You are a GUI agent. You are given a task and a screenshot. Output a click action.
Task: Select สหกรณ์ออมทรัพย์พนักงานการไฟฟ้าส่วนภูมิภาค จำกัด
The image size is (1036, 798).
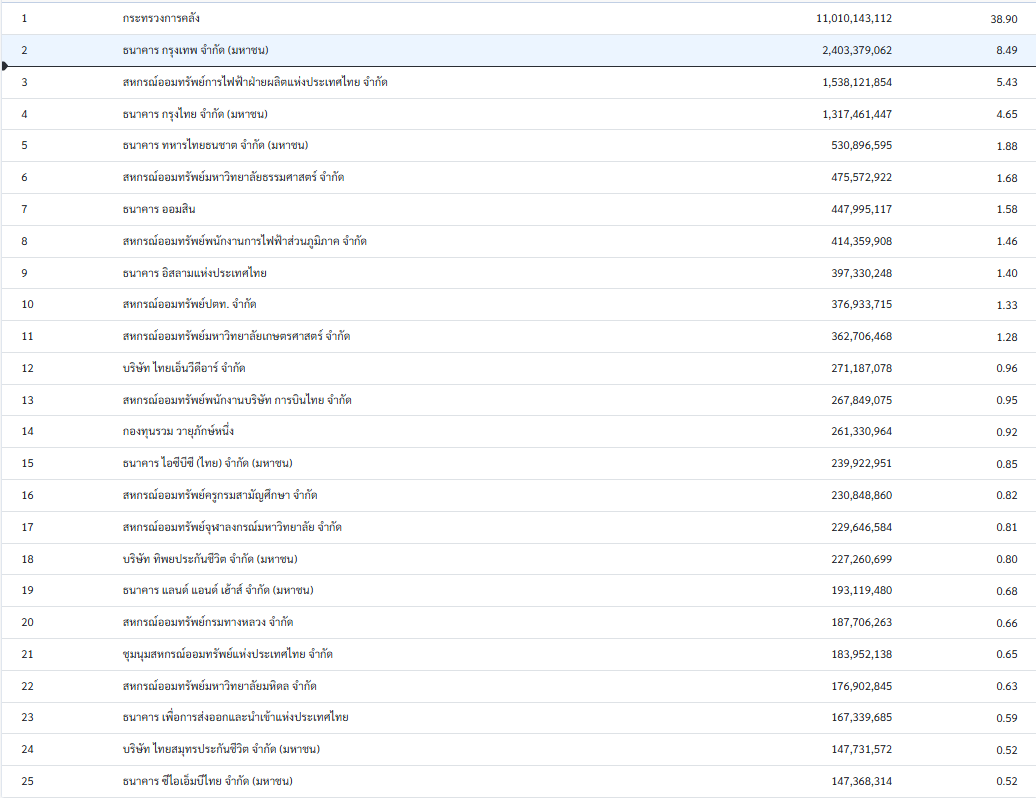point(244,241)
